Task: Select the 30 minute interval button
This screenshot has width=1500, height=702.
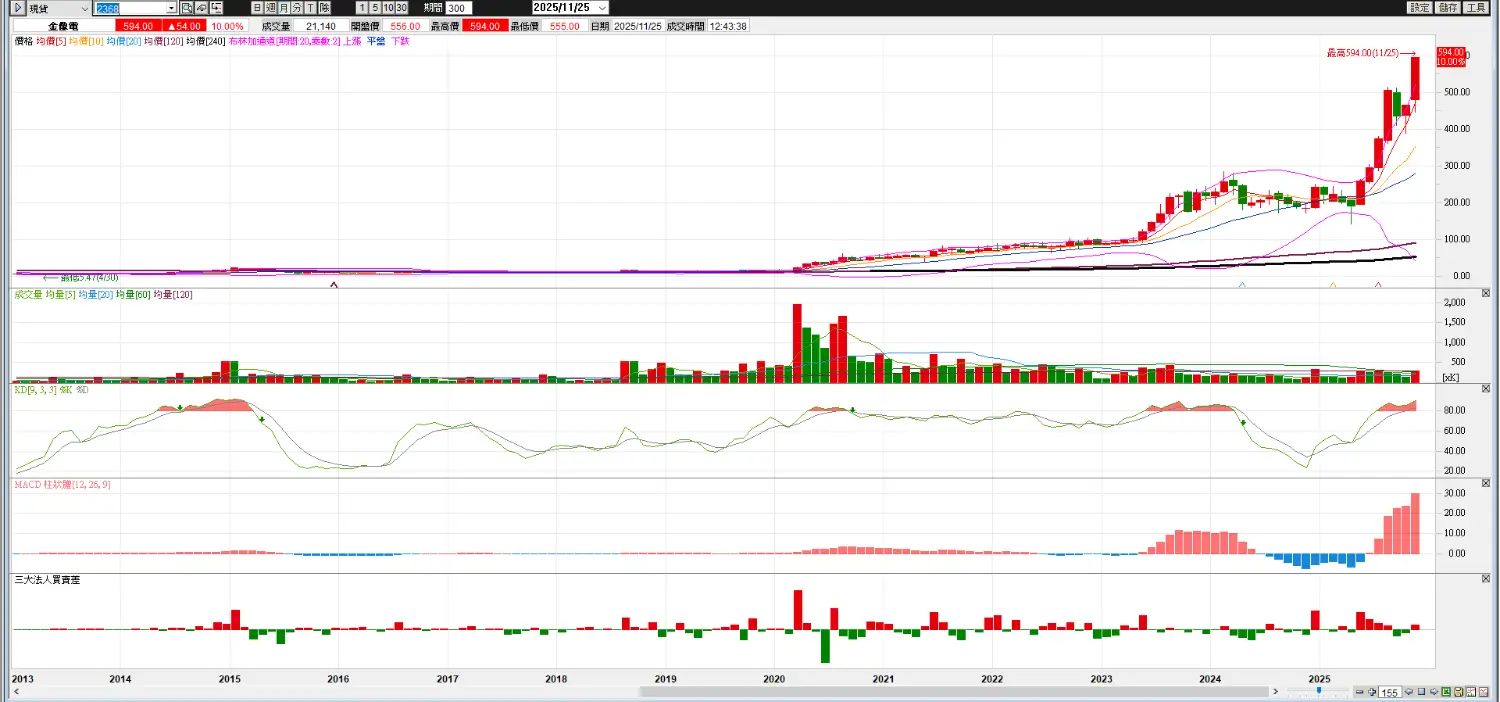Action: pos(401,8)
